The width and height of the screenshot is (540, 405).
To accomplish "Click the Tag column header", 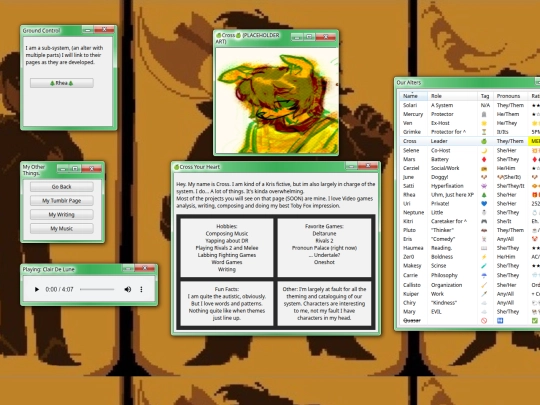I will (x=485, y=96).
